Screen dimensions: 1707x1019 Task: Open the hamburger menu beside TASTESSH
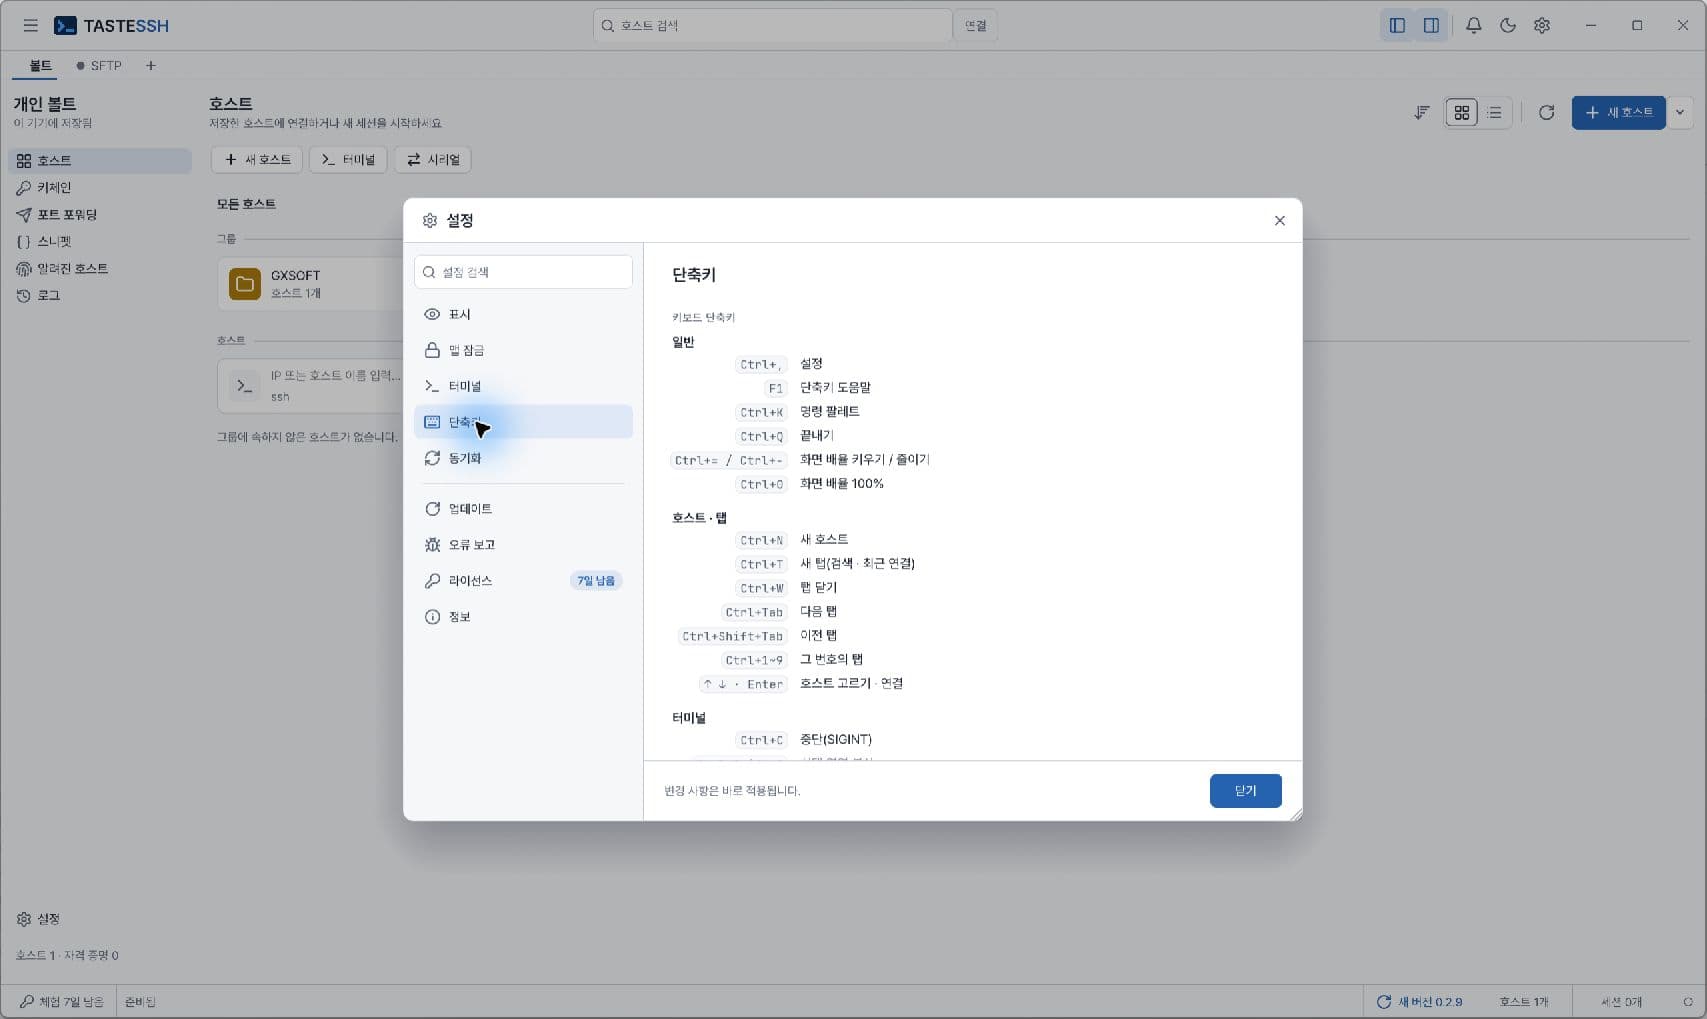pos(30,26)
